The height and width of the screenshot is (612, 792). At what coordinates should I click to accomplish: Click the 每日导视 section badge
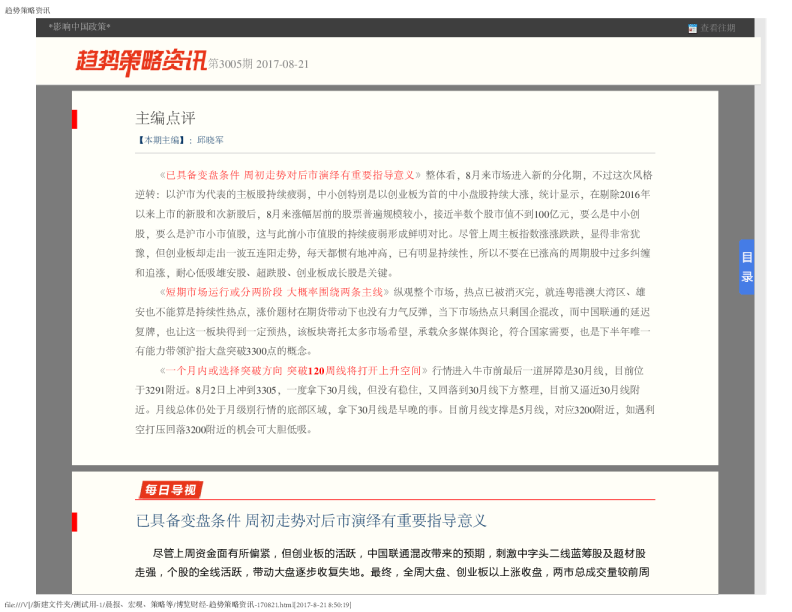(171, 490)
